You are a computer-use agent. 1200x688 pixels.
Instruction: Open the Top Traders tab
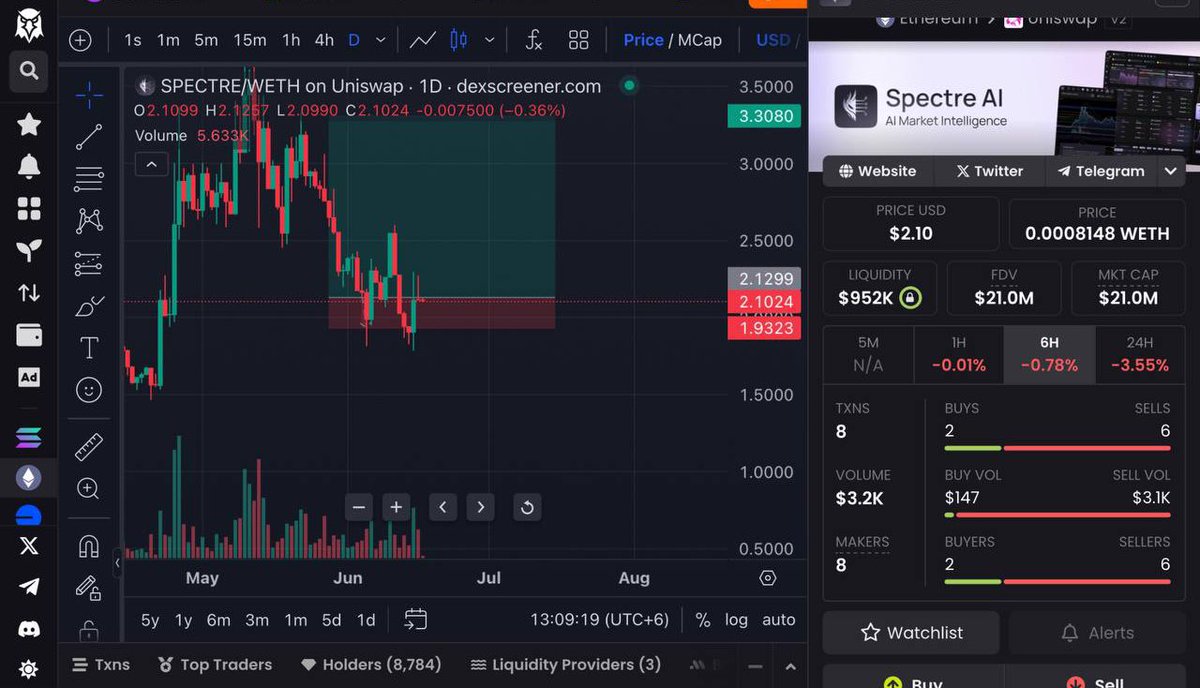[x=215, y=664]
